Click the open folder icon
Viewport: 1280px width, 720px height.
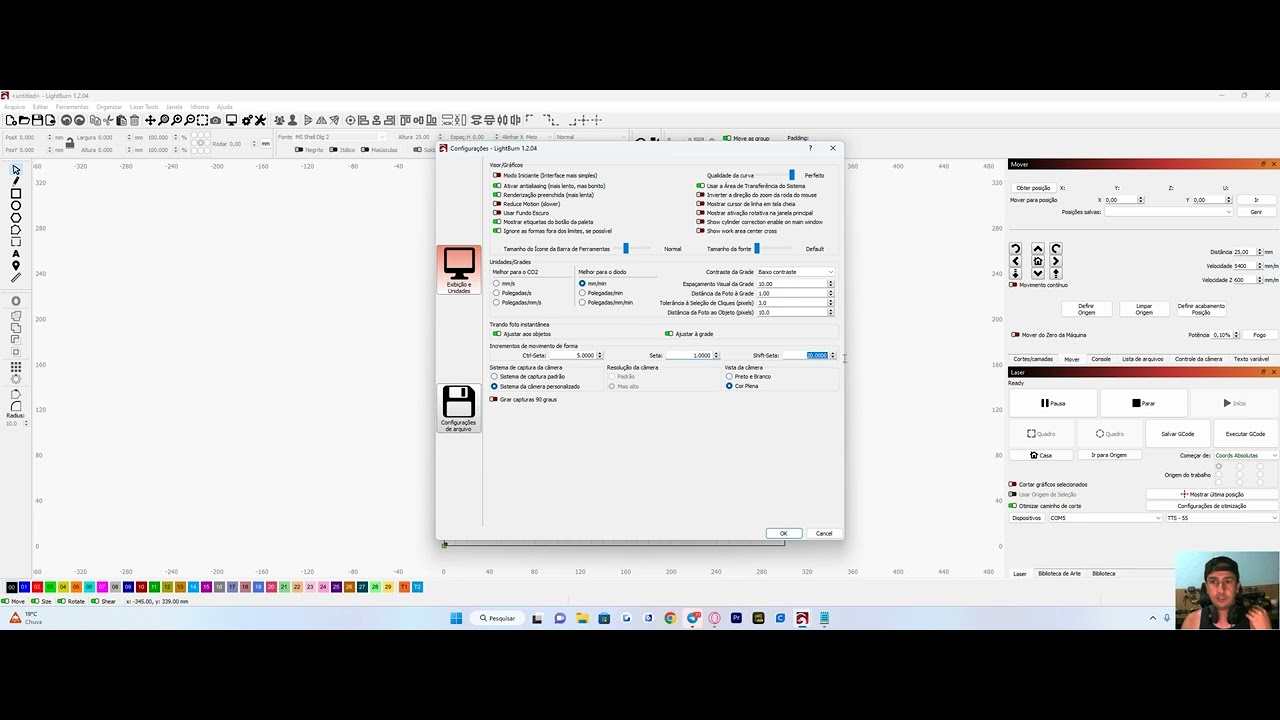coord(24,120)
